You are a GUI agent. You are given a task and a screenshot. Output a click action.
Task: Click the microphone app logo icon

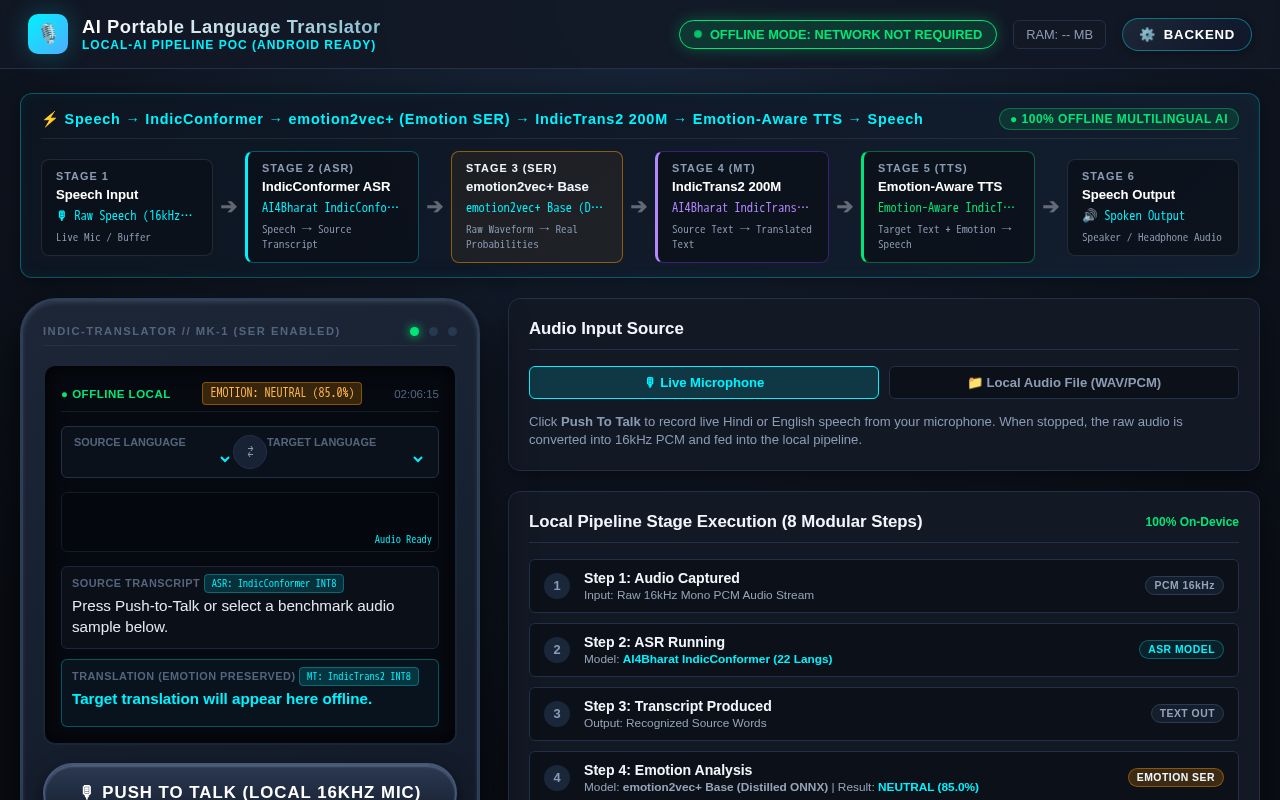pyautogui.click(x=48, y=34)
